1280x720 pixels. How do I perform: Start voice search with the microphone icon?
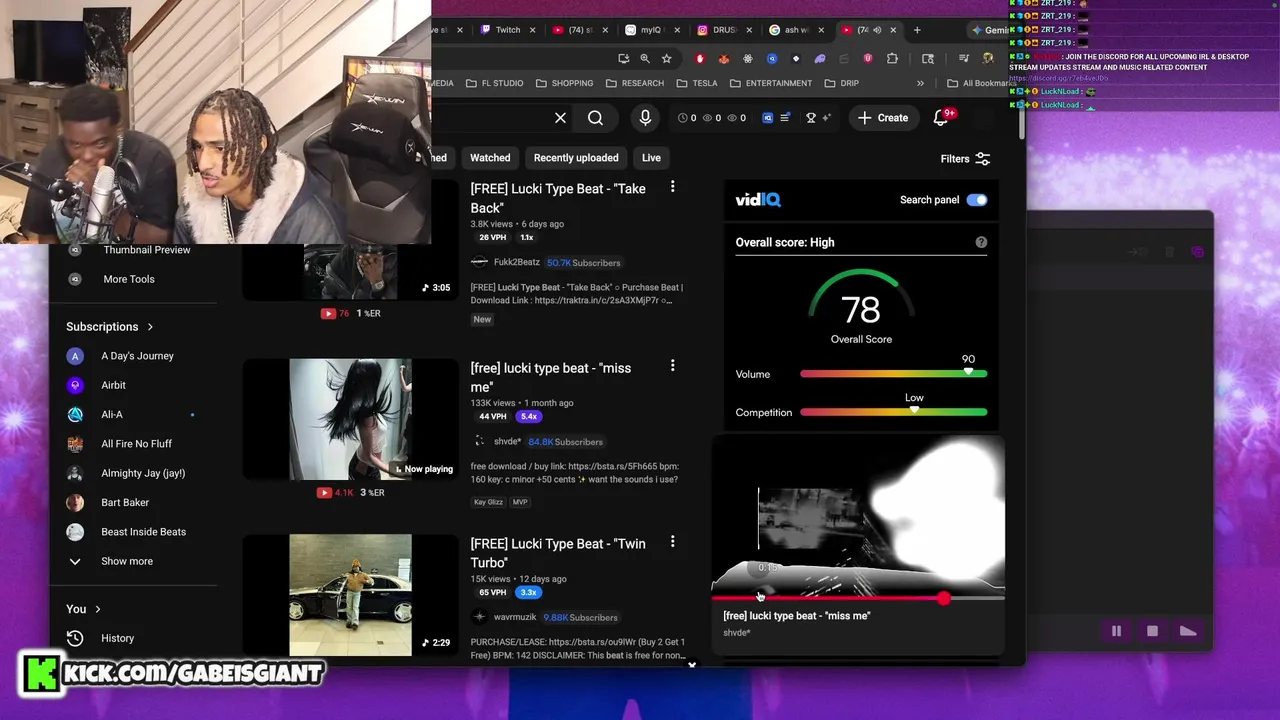click(645, 118)
